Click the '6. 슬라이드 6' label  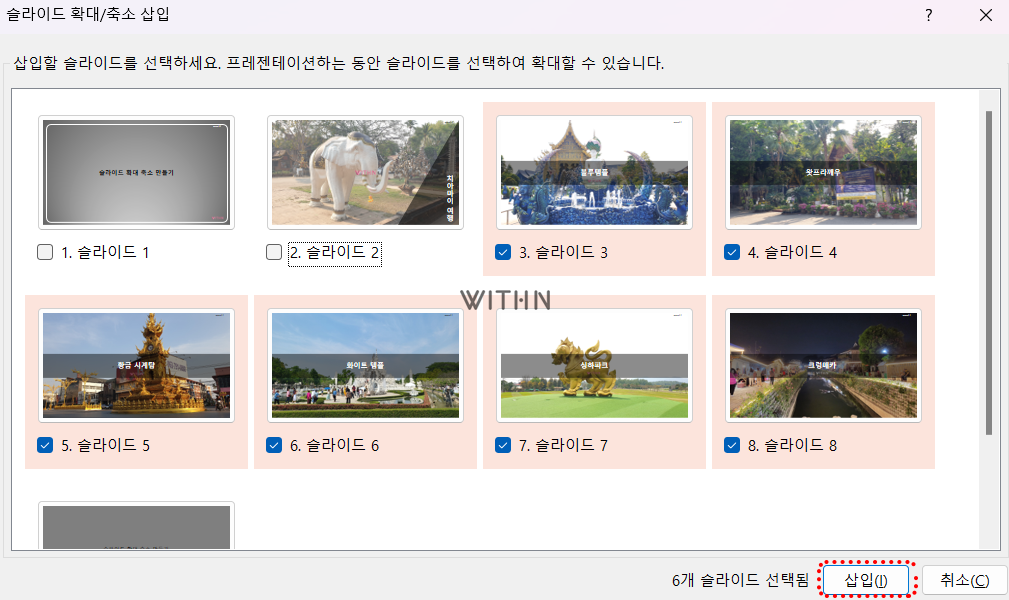coord(335,445)
